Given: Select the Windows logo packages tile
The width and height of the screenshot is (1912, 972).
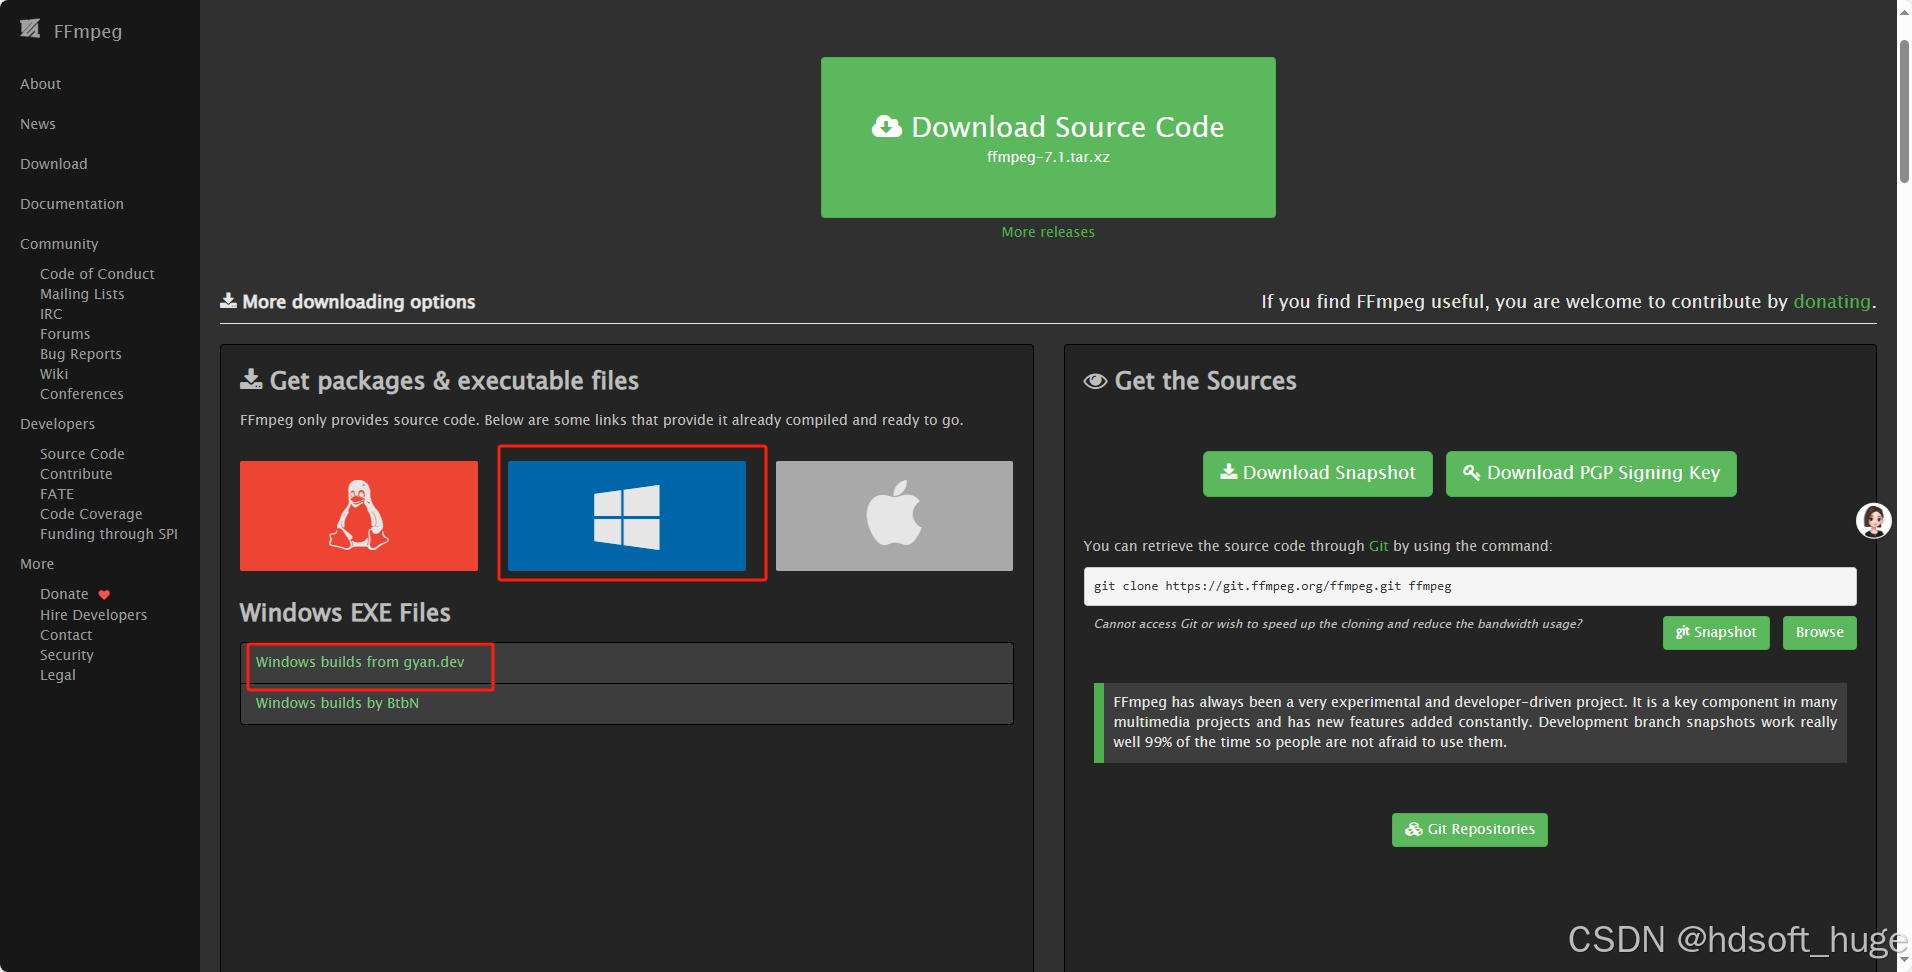Looking at the screenshot, I should click(627, 516).
